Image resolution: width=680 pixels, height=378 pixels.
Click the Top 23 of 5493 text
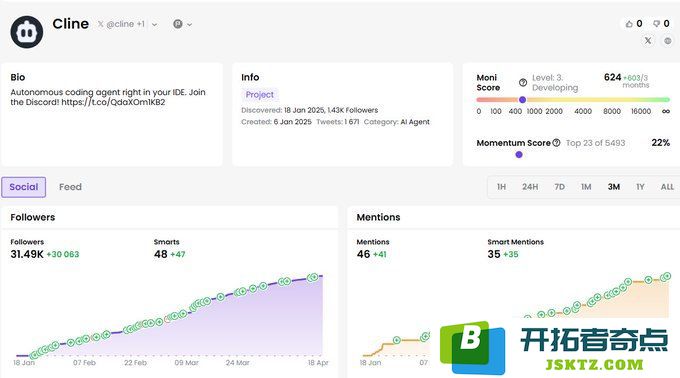coord(595,143)
